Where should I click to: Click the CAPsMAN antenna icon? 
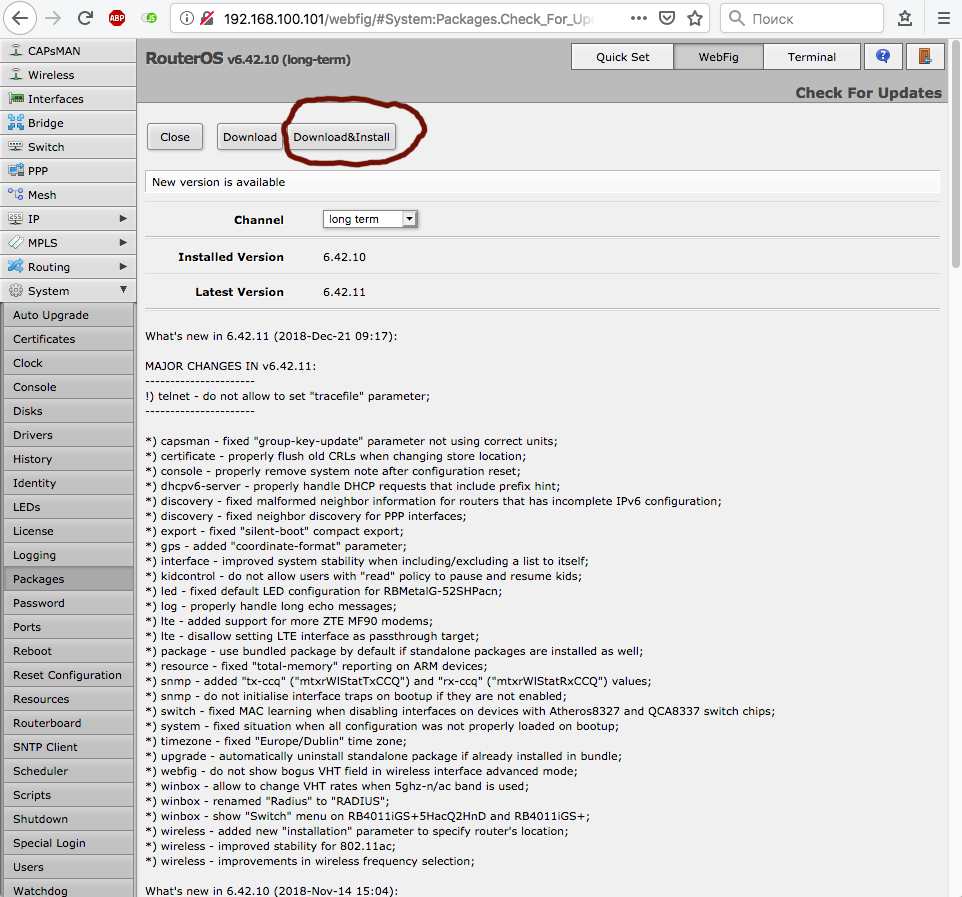pos(16,50)
